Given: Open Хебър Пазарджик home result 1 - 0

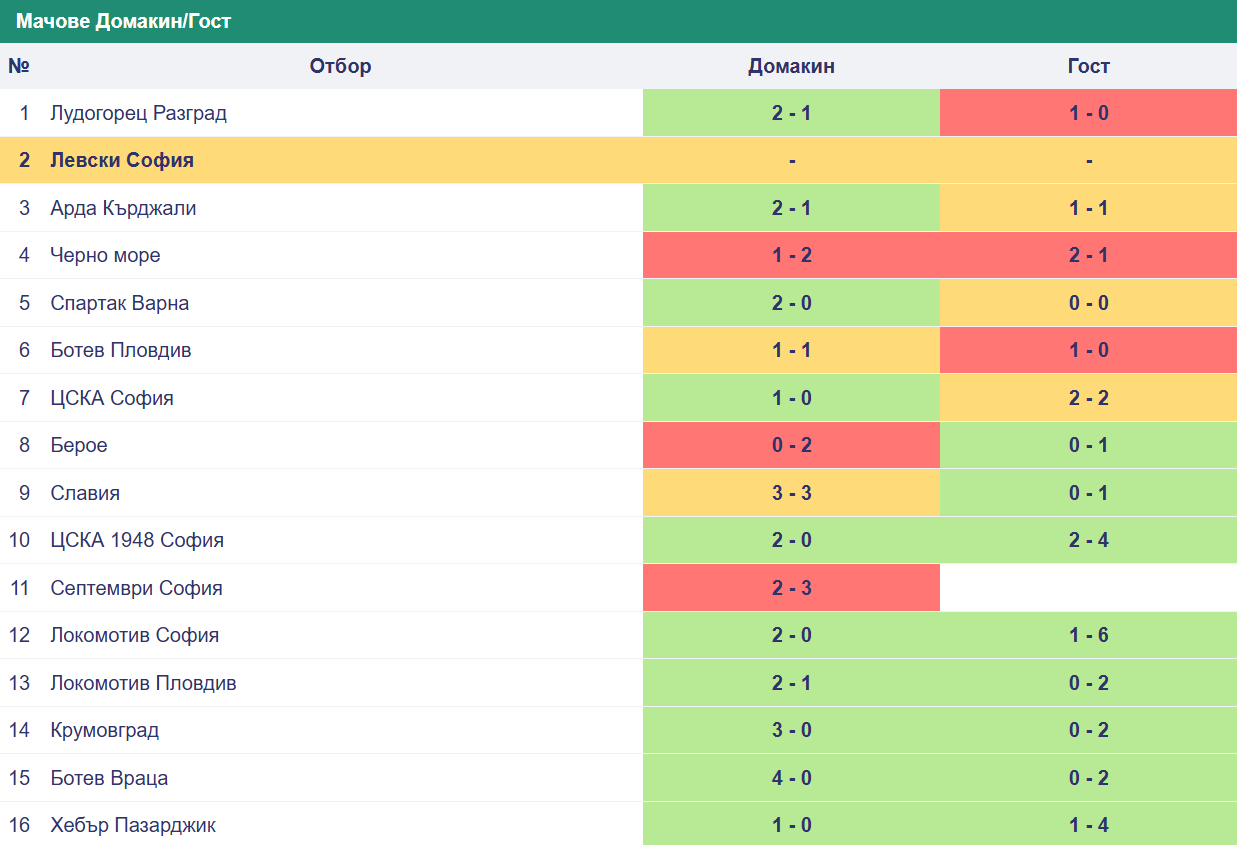Looking at the screenshot, I should coord(791,825).
